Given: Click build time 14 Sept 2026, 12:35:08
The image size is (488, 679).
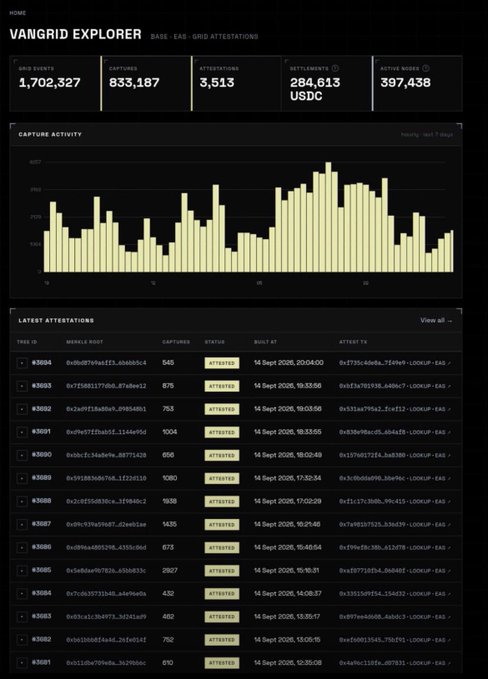Looking at the screenshot, I should pyautogui.click(x=288, y=663).
